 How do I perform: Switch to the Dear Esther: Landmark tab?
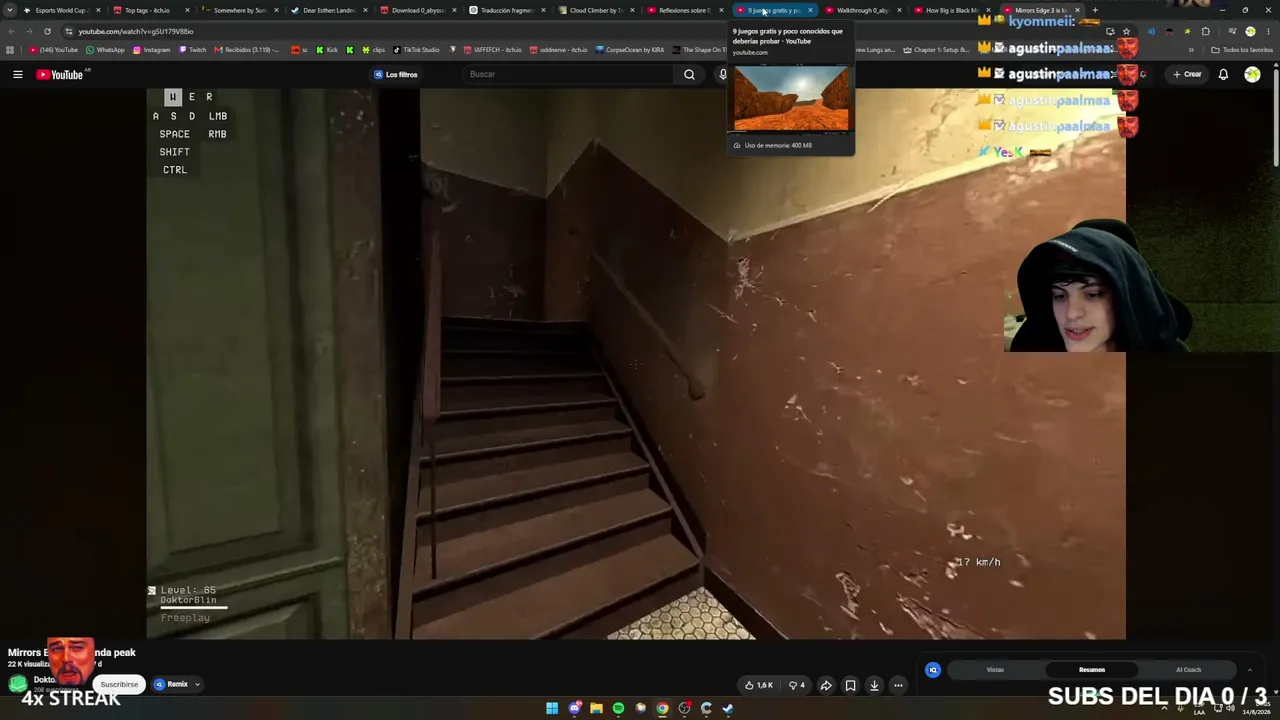point(328,10)
